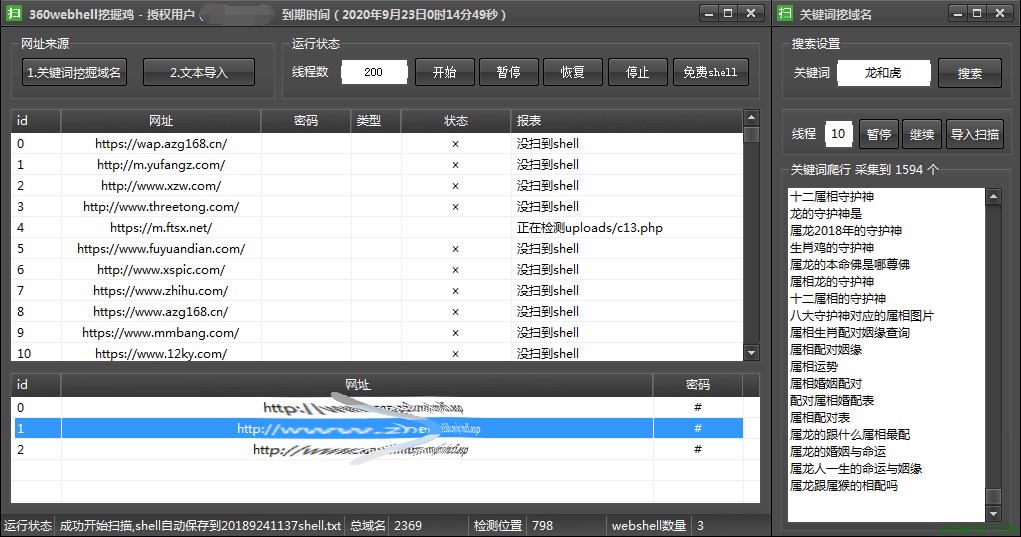Screen dimensions: 1021x537
Task: Select row https://www.12ky.com/
Action: click(377, 353)
